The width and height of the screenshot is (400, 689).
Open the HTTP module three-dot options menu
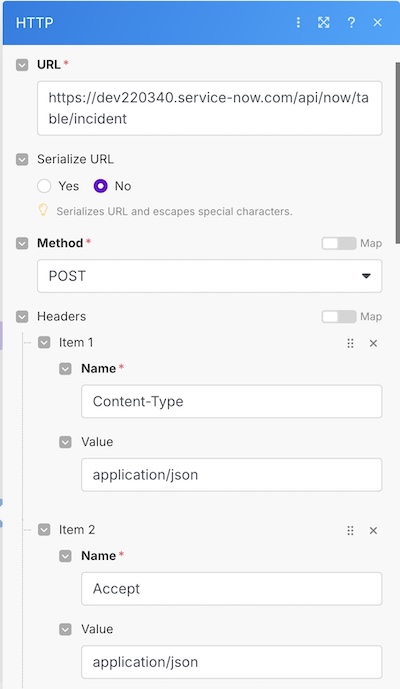[x=298, y=22]
